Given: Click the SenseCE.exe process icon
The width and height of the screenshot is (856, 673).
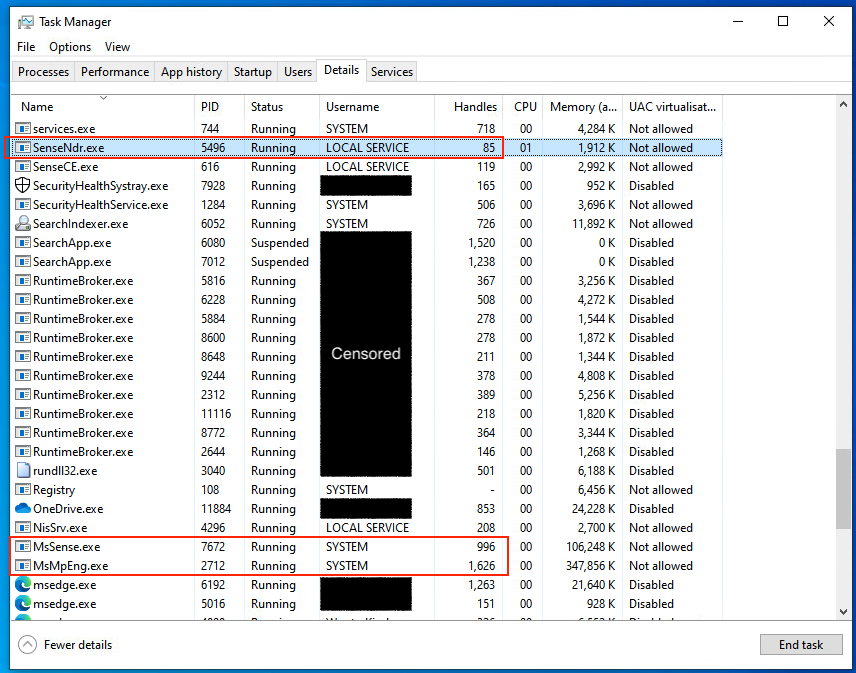Looking at the screenshot, I should [23, 167].
